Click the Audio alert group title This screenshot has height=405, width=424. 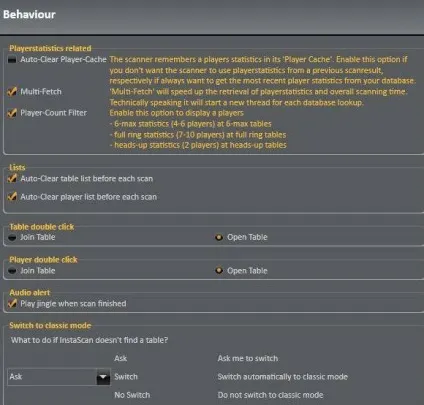[x=30, y=293]
